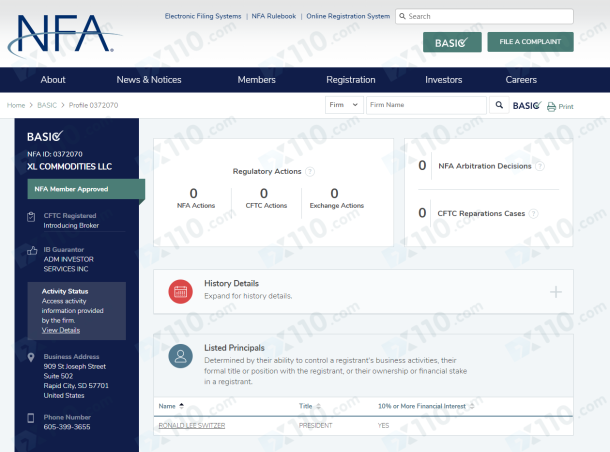Click in the top Search field
Screen dimensions: 610x452
tap(484, 16)
